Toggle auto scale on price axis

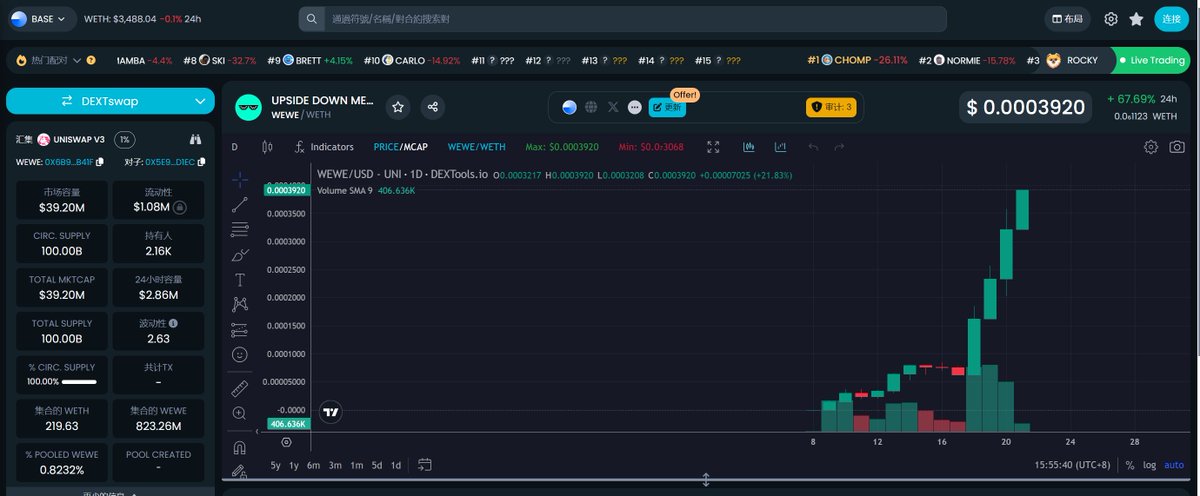(1174, 465)
